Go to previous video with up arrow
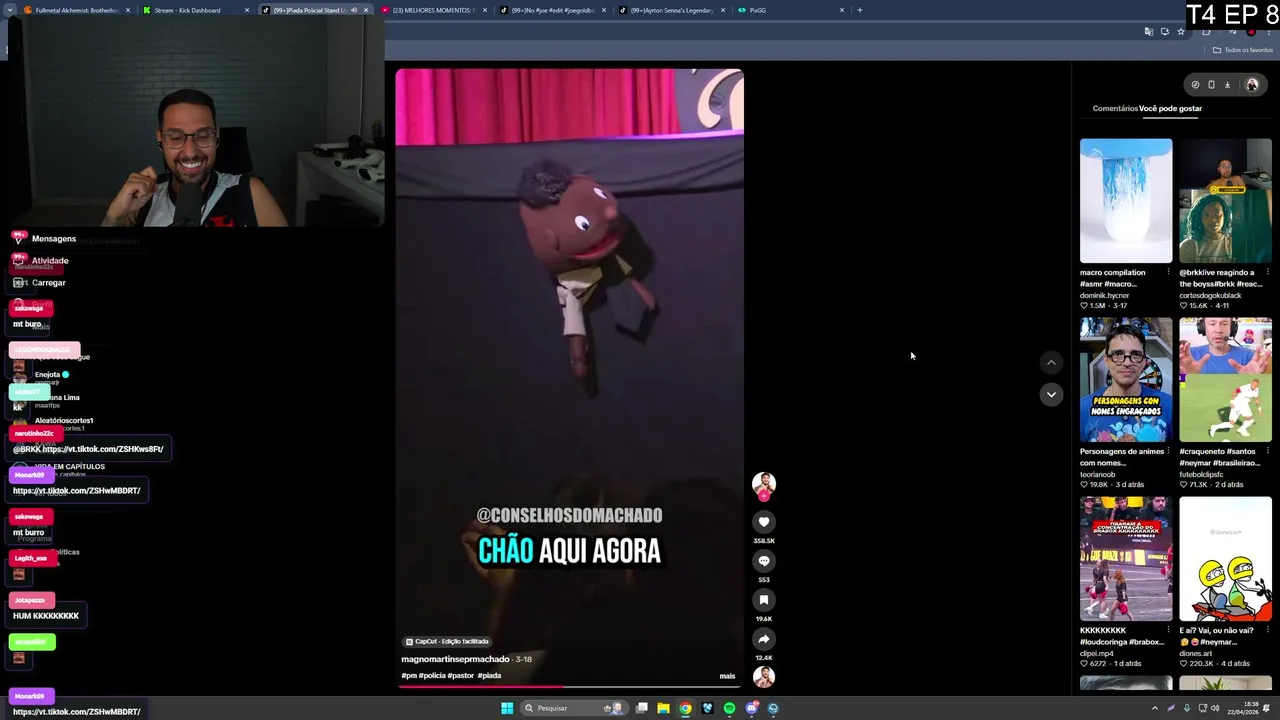Screen dimensions: 1280x720 (1050, 362)
